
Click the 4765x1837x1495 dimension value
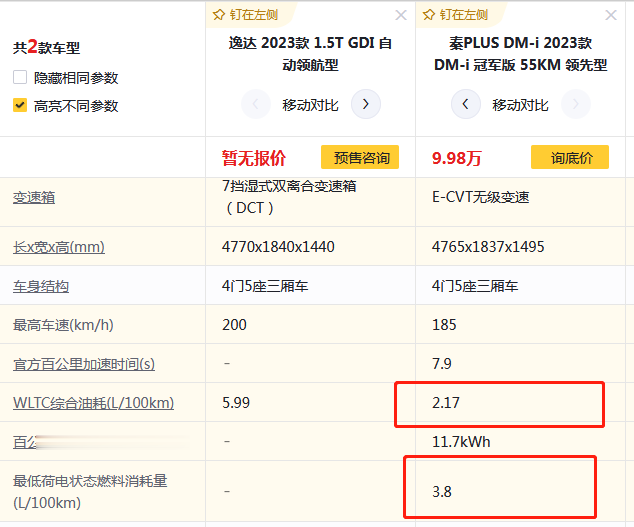pos(488,247)
